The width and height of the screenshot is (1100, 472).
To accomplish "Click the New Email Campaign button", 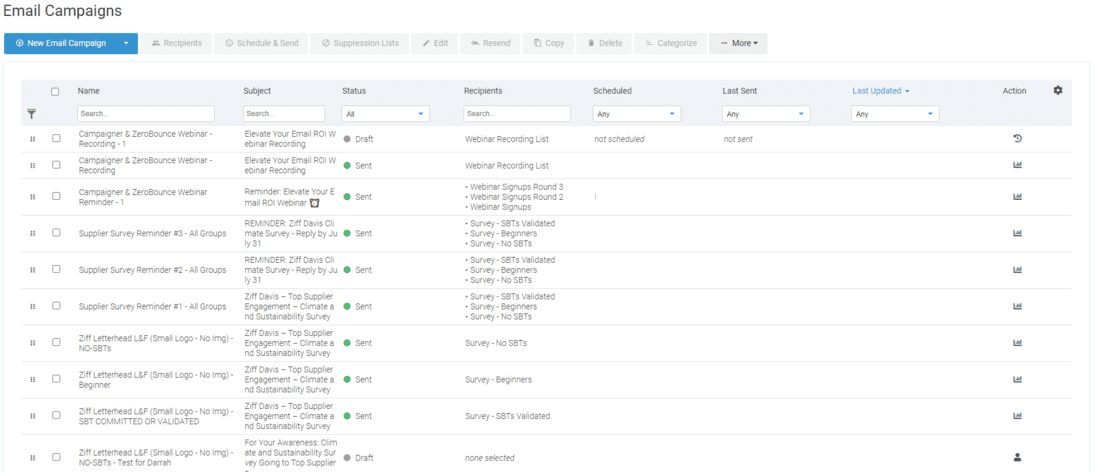I will (60, 43).
